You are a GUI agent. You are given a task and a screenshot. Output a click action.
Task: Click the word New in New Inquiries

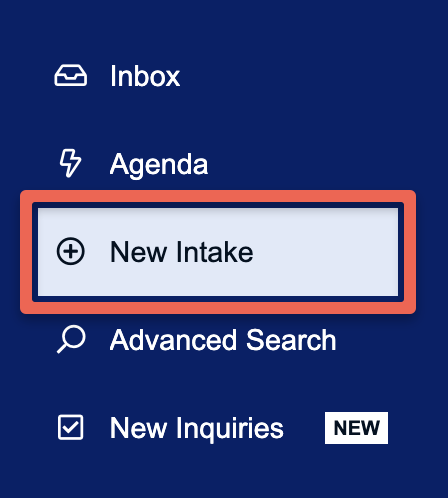138,428
